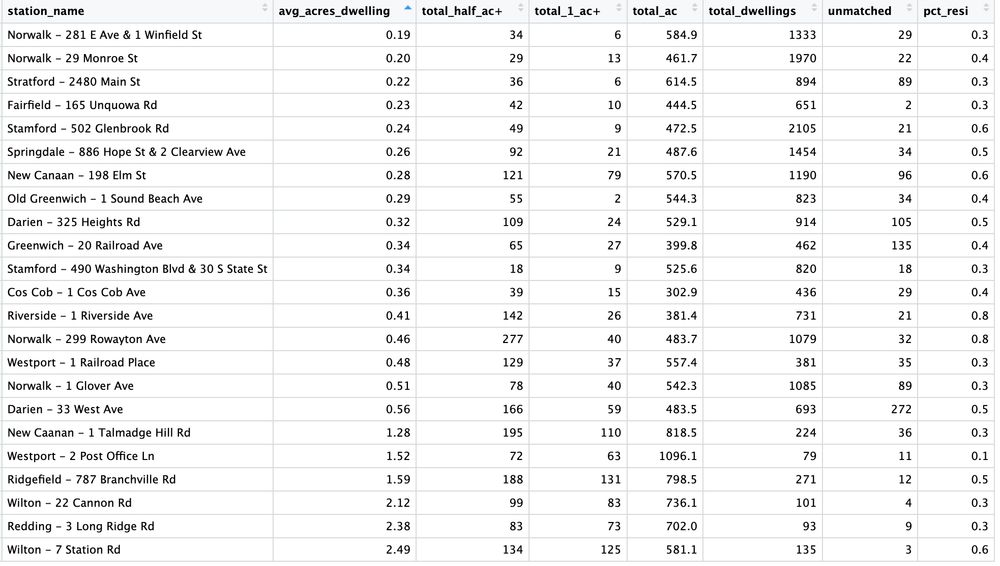Select the Norwalk – 29 Monroe St row
1000x566 pixels.
point(498,58)
